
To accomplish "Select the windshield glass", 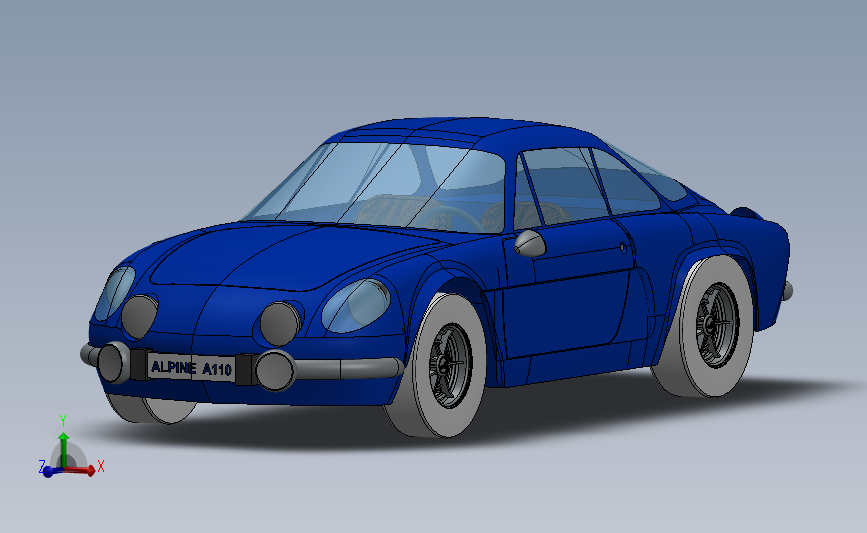I will pyautogui.click(x=376, y=185).
